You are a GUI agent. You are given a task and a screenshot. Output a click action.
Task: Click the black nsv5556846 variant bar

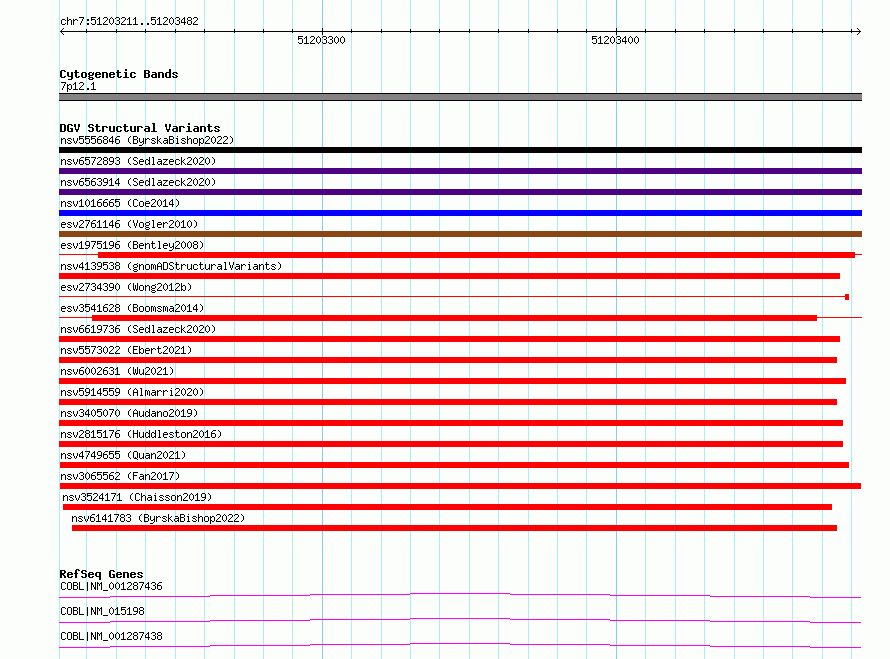460,150
